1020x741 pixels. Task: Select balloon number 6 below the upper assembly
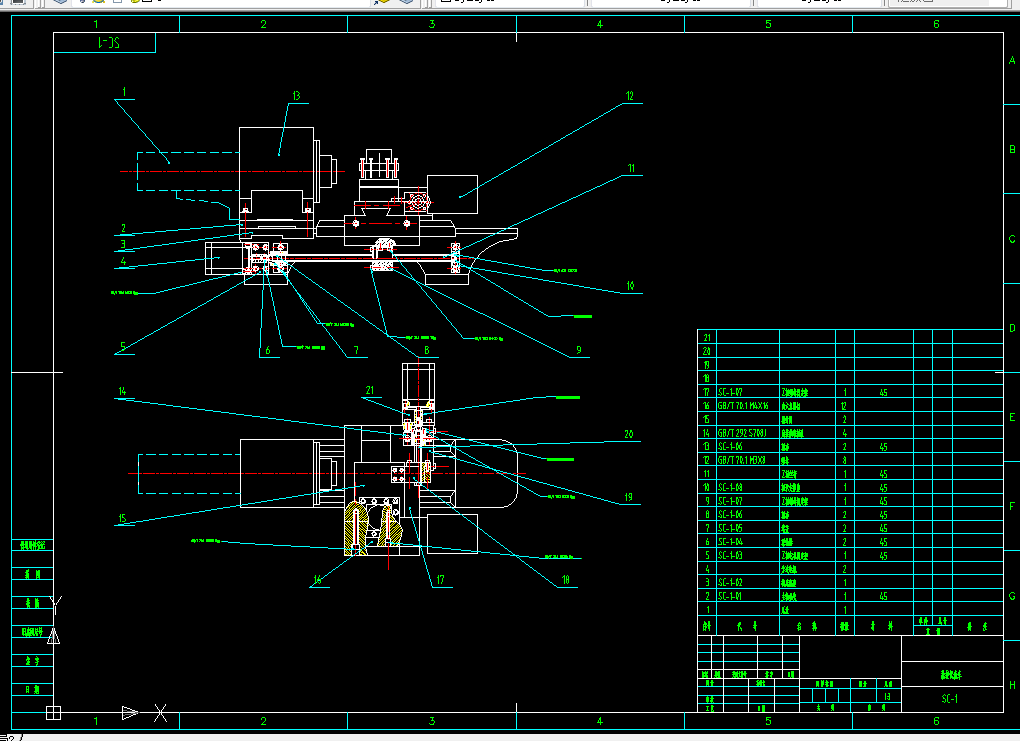[267, 350]
